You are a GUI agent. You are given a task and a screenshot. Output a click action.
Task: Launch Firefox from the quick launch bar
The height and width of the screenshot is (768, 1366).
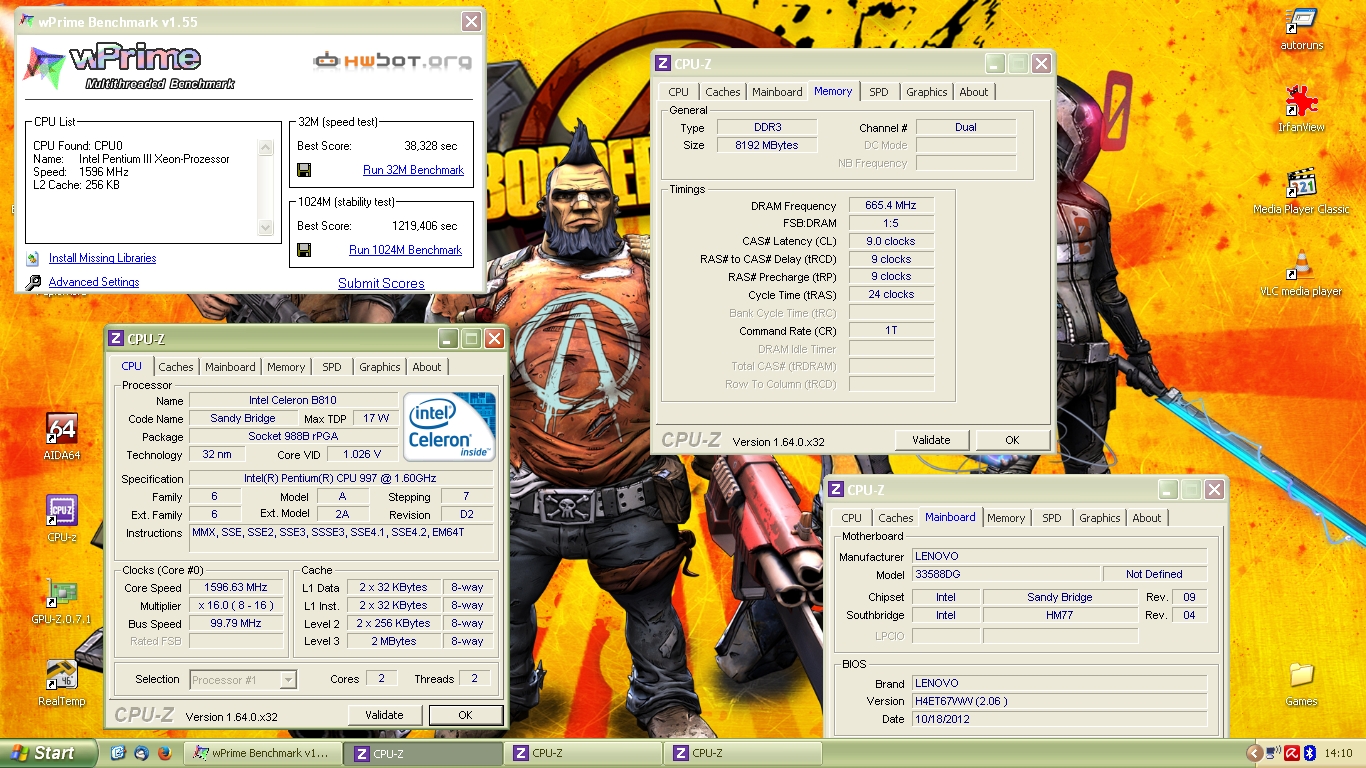coord(164,753)
